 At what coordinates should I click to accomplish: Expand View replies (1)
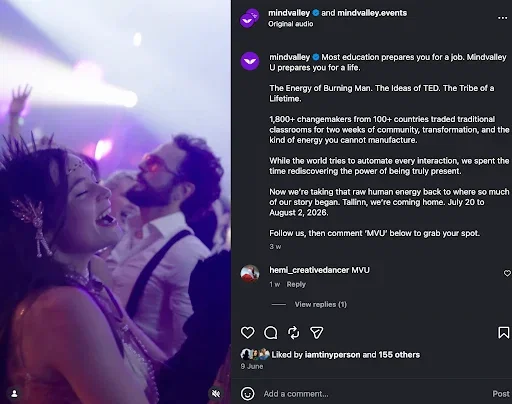(320, 304)
